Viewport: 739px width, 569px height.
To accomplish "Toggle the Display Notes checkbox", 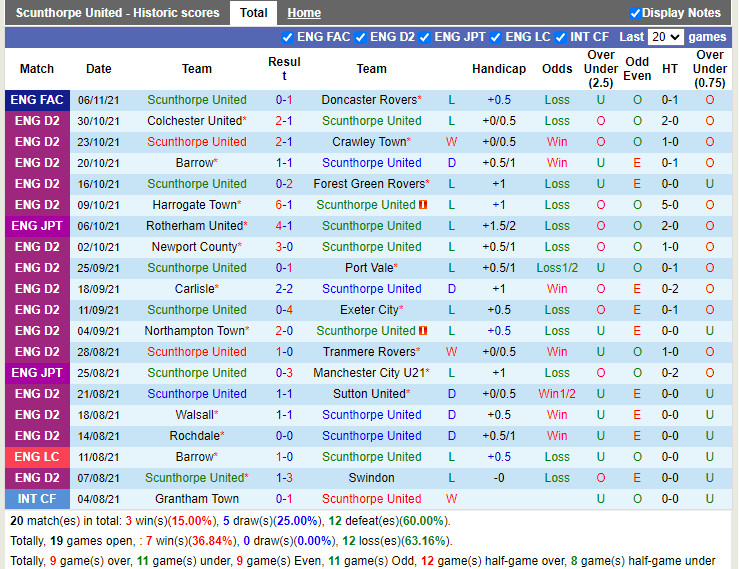I will tap(635, 13).
